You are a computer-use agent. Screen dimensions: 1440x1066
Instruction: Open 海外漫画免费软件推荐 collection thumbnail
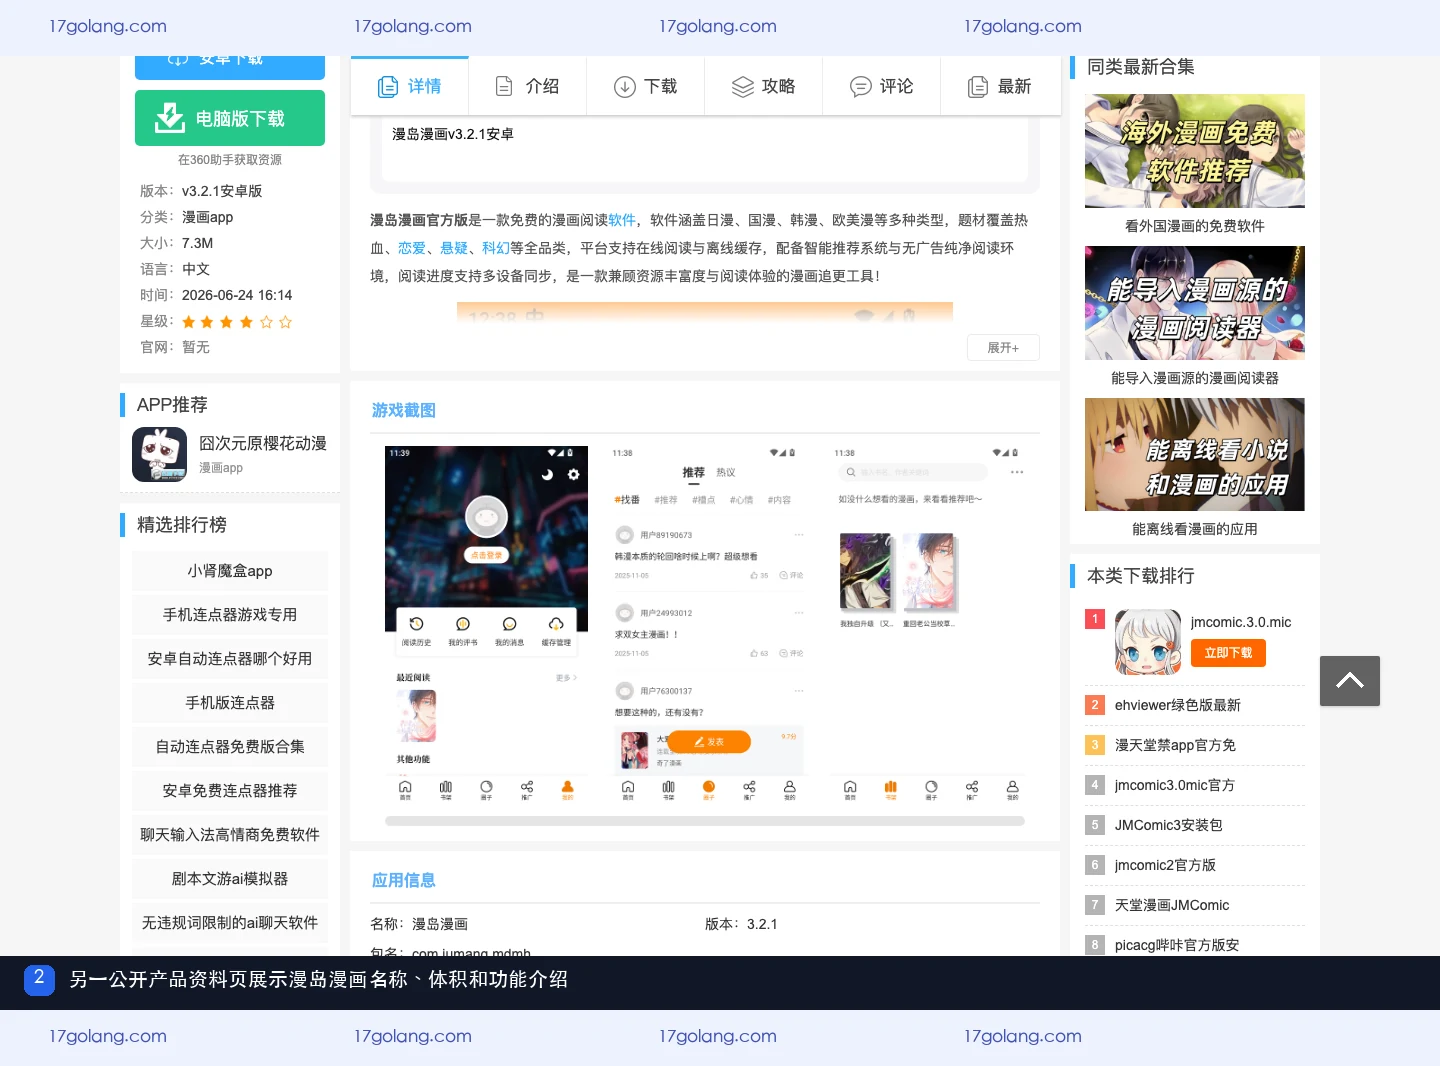(1195, 151)
